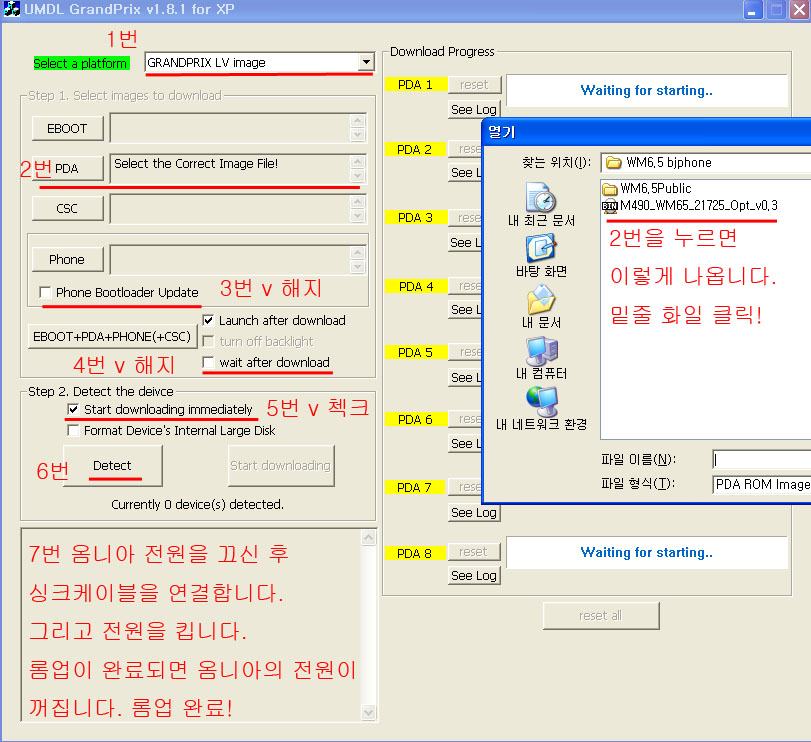Viewport: 811px width, 742px height.
Task: Click the CSC image button
Action: click(67, 208)
